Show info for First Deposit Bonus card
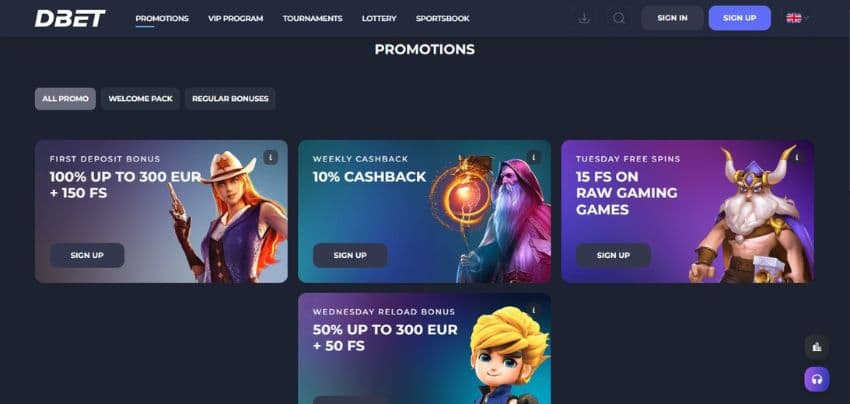This screenshot has width=850, height=404. click(x=271, y=158)
